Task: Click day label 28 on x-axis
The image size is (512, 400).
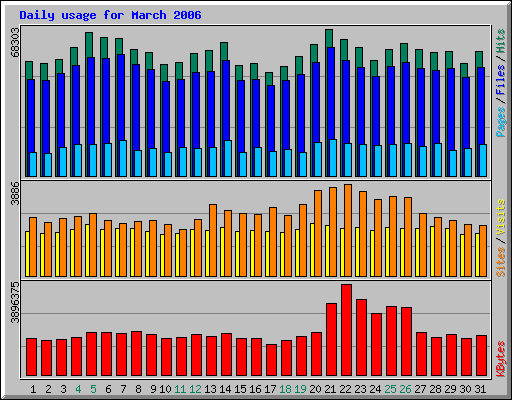Action: tap(435, 389)
